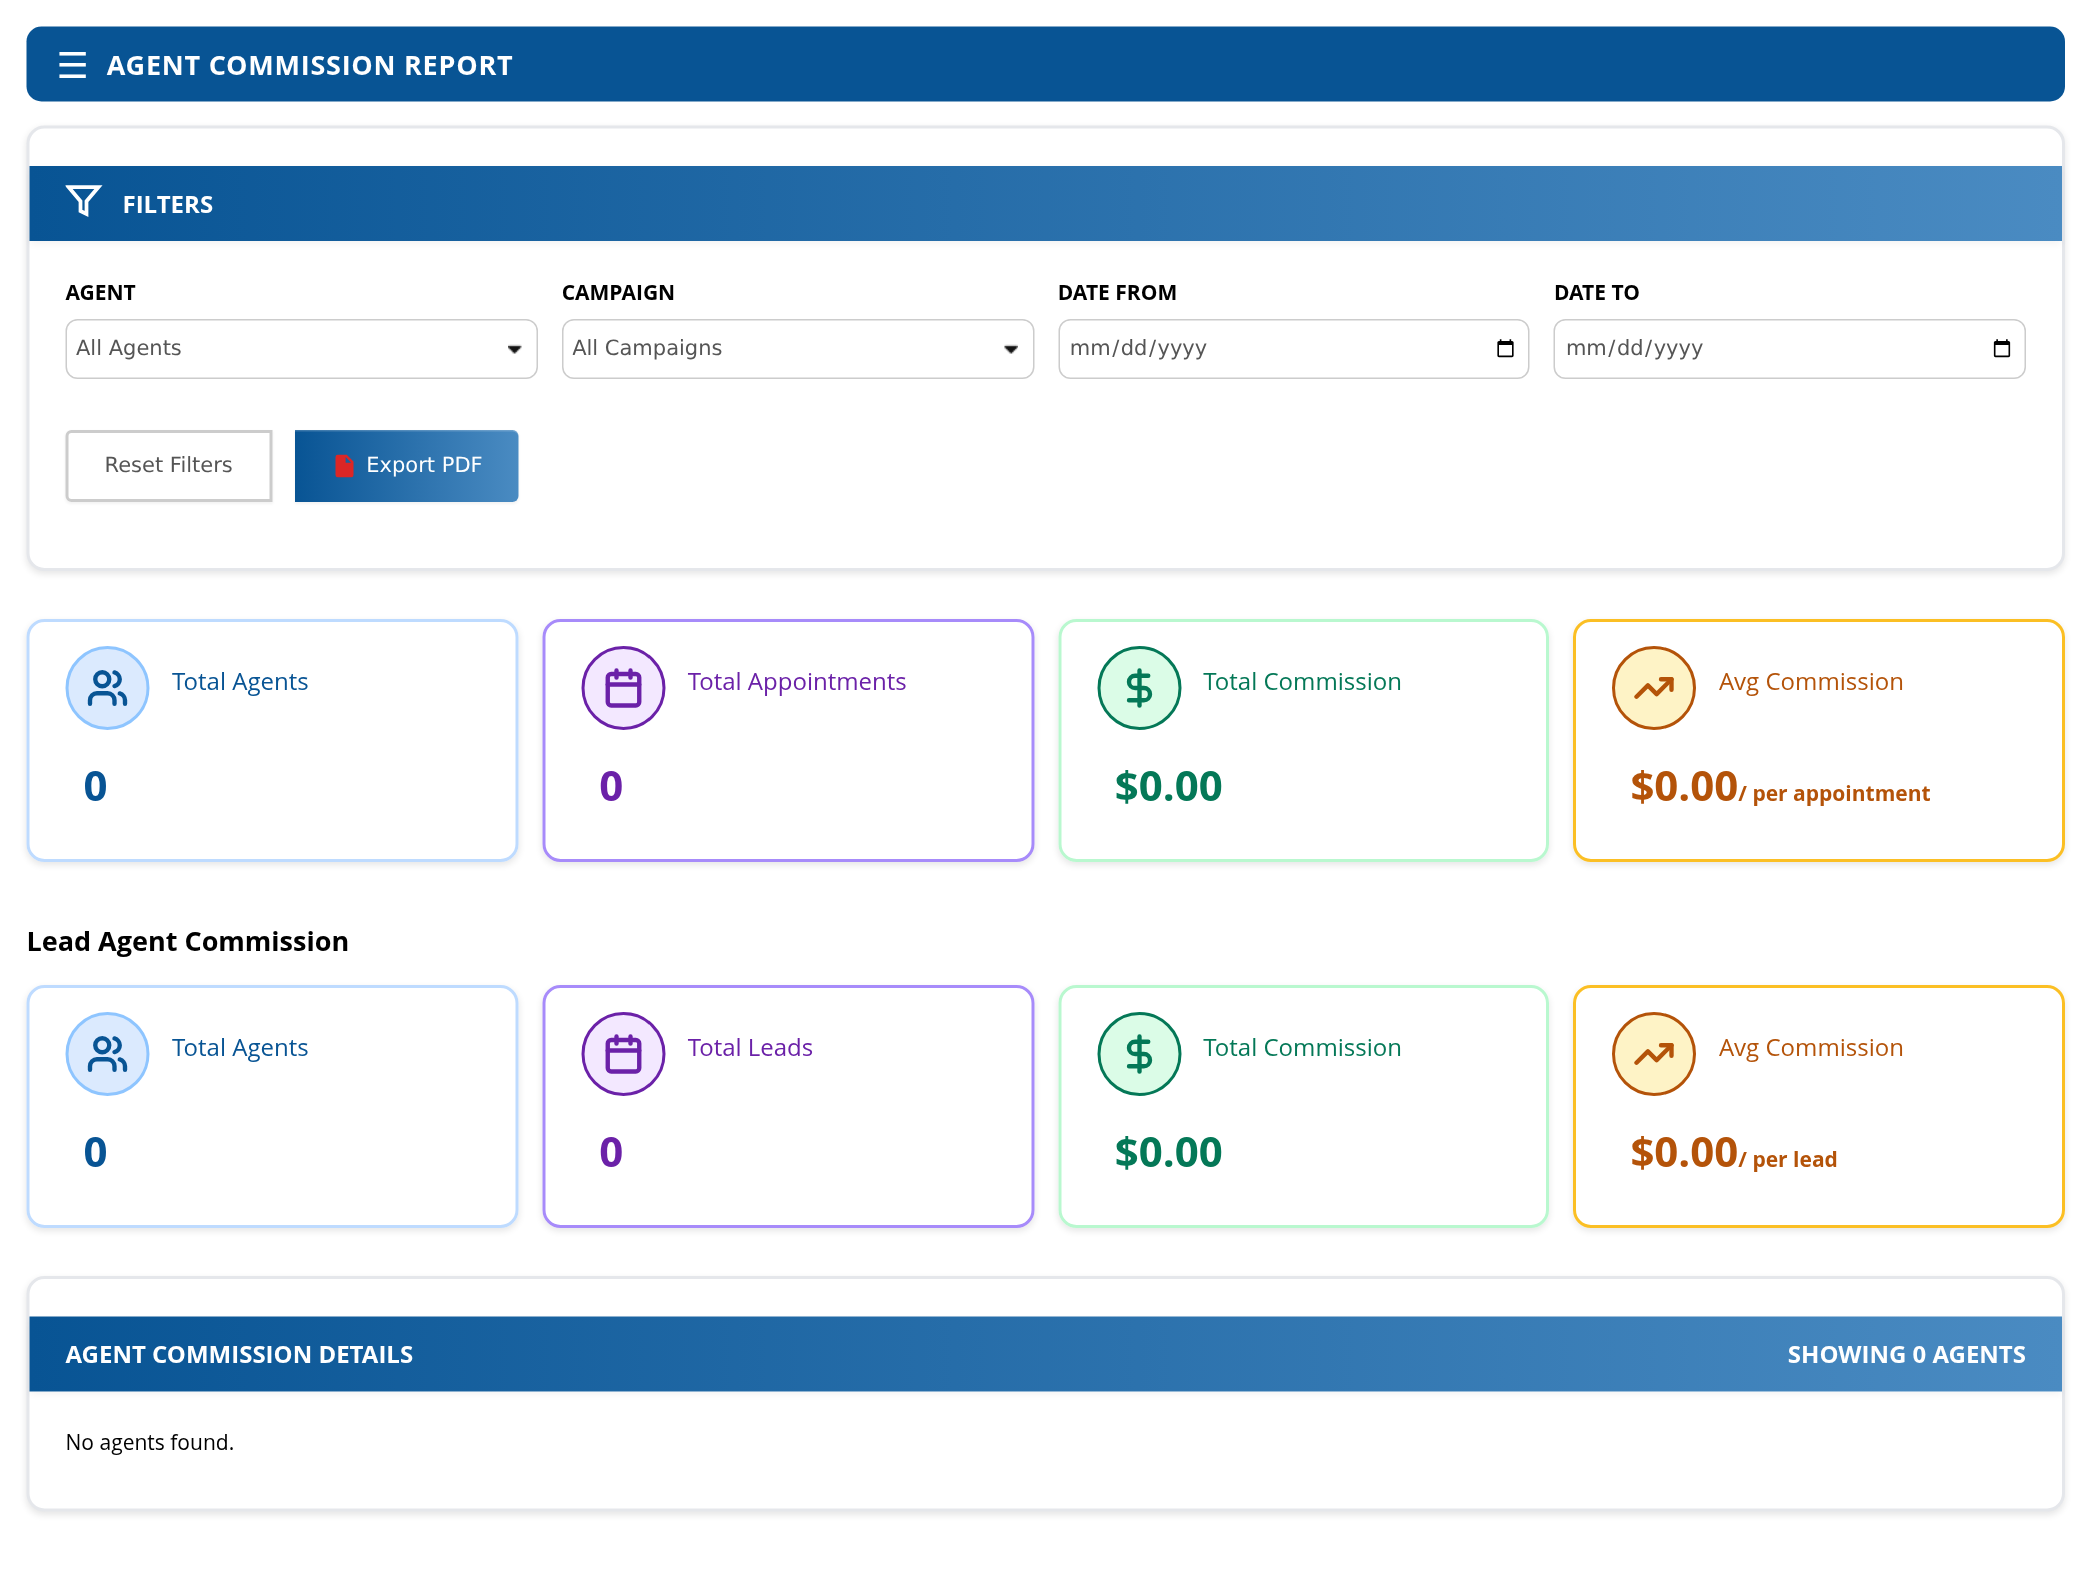This screenshot has width=2093, height=1587.
Task: Click the Agent Commission Details header
Action: coord(239,1355)
